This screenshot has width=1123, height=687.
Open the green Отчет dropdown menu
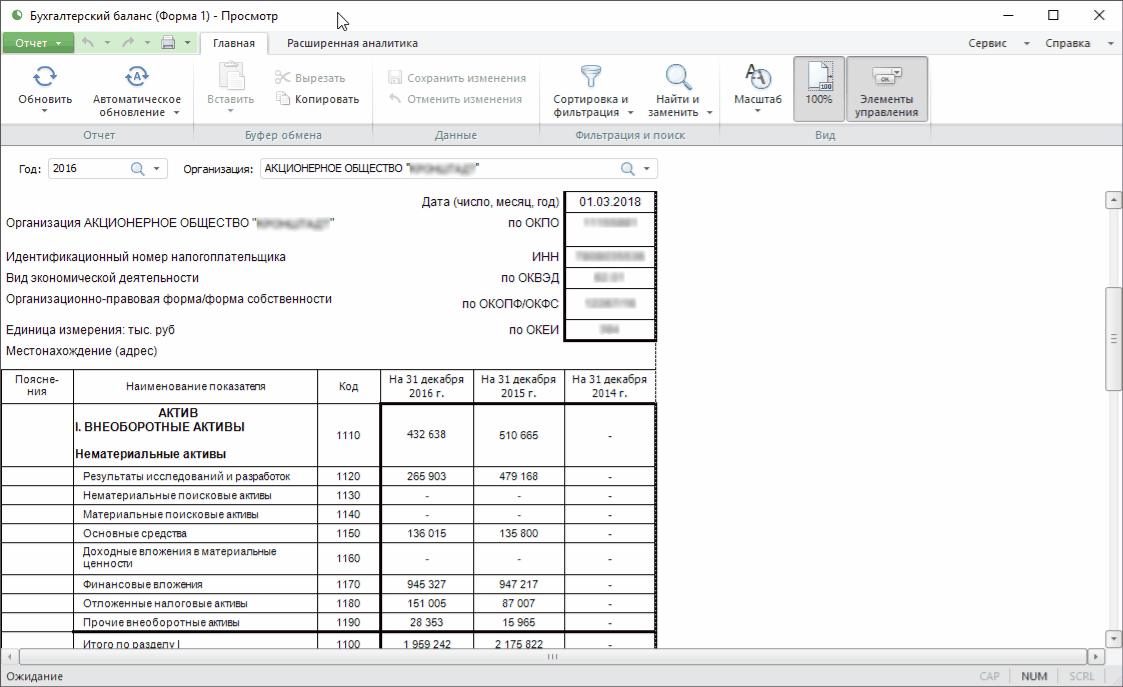[x=38, y=43]
